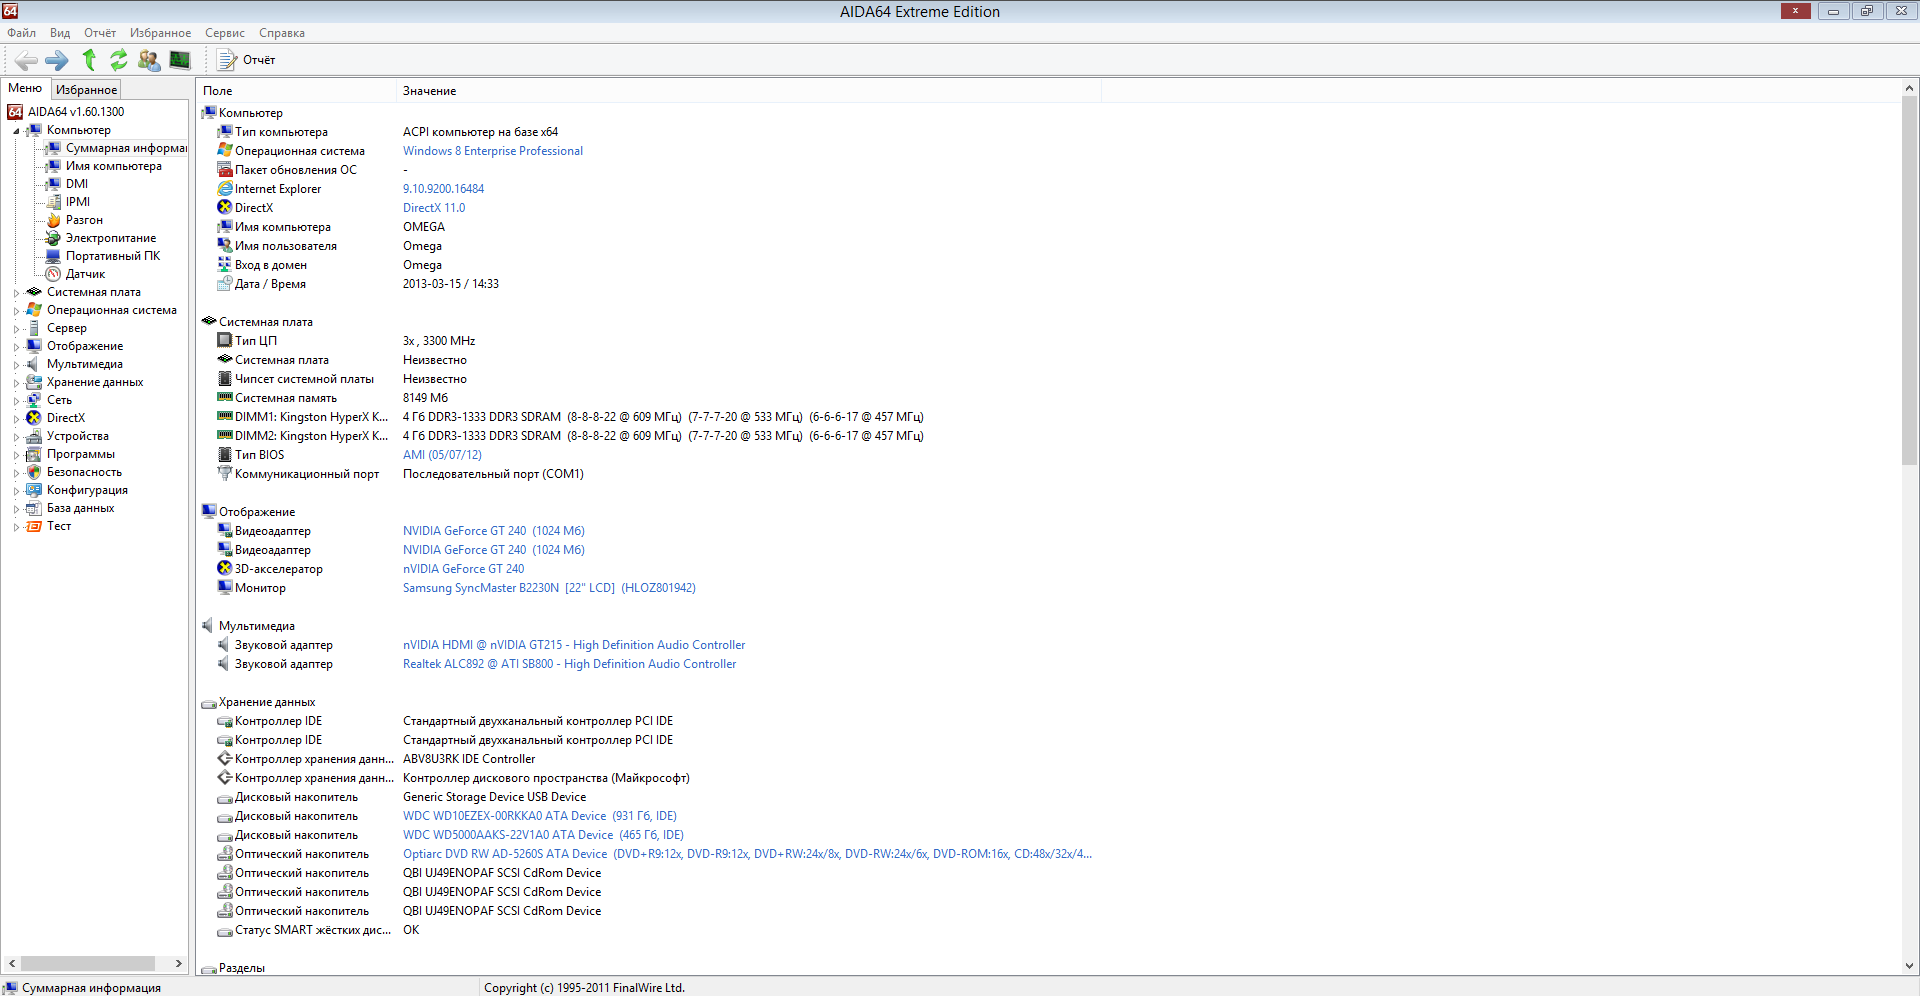Open the Сервис menu
1920x996 pixels.
pos(225,33)
